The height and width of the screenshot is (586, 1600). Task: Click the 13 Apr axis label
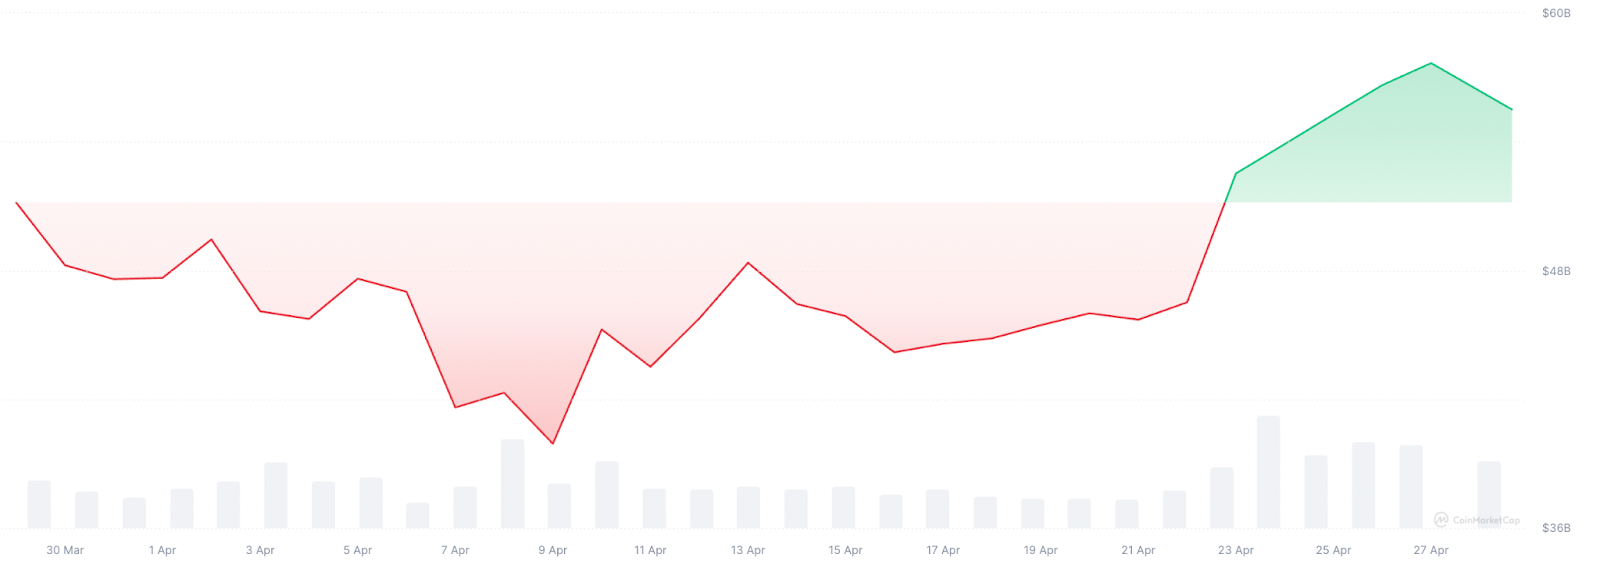[x=748, y=550]
